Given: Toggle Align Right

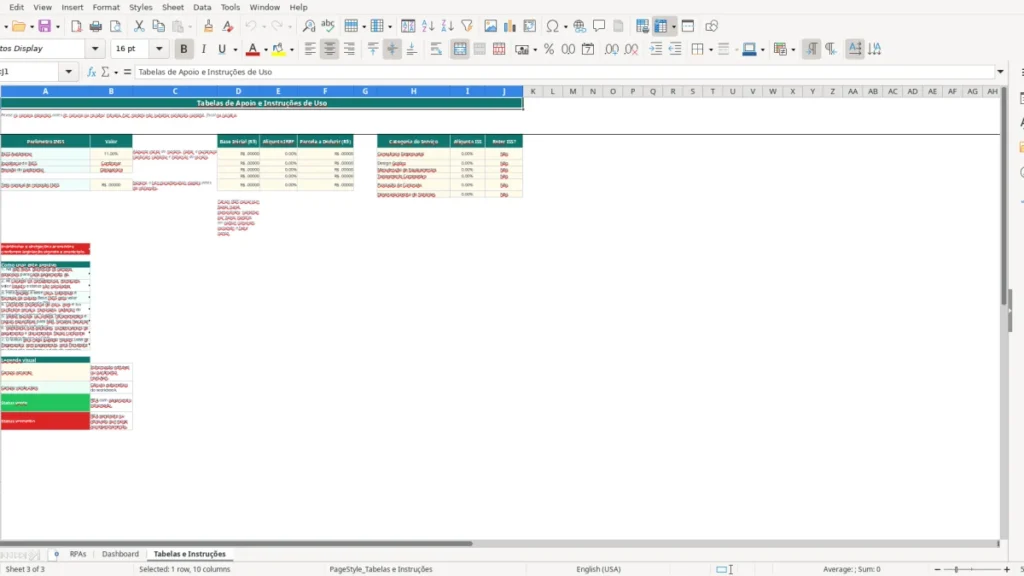Looking at the screenshot, I should click(349, 49).
